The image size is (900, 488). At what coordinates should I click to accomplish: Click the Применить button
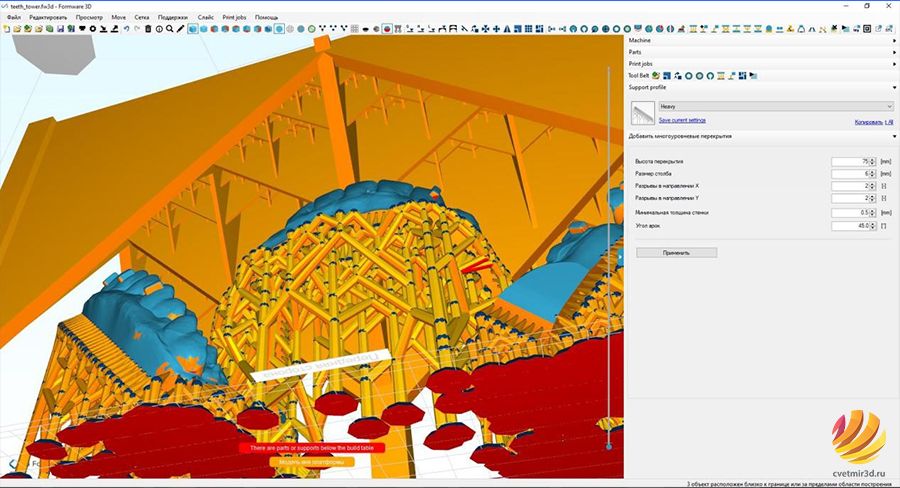(x=676, y=253)
